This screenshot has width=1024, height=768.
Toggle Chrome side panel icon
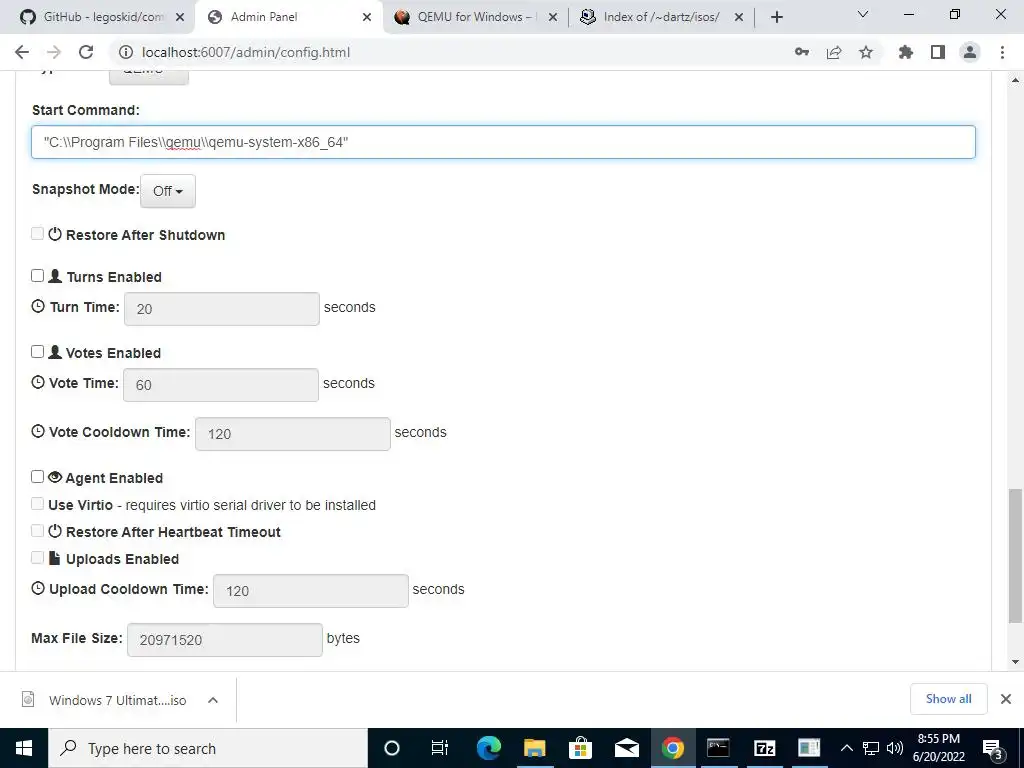(x=938, y=52)
